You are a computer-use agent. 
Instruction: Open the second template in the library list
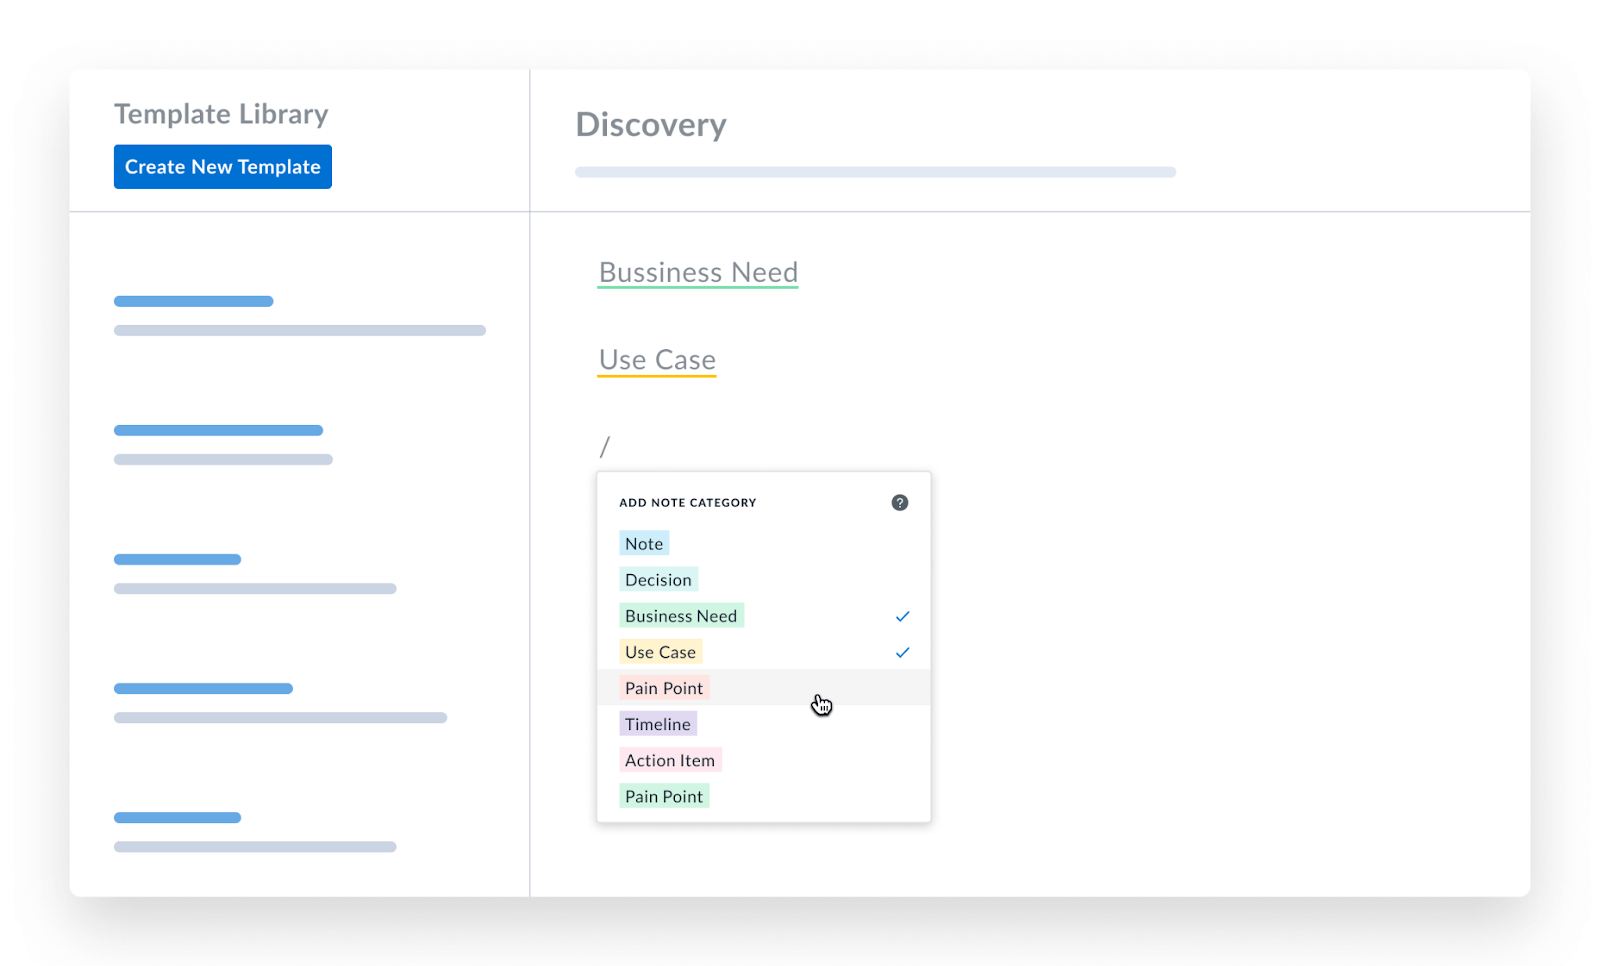[x=218, y=430]
